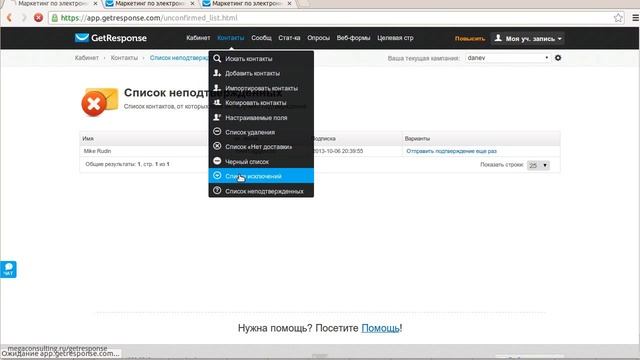Select 'Настраиваемые поля' menu entry
The height and width of the screenshot is (360, 640).
261,118
